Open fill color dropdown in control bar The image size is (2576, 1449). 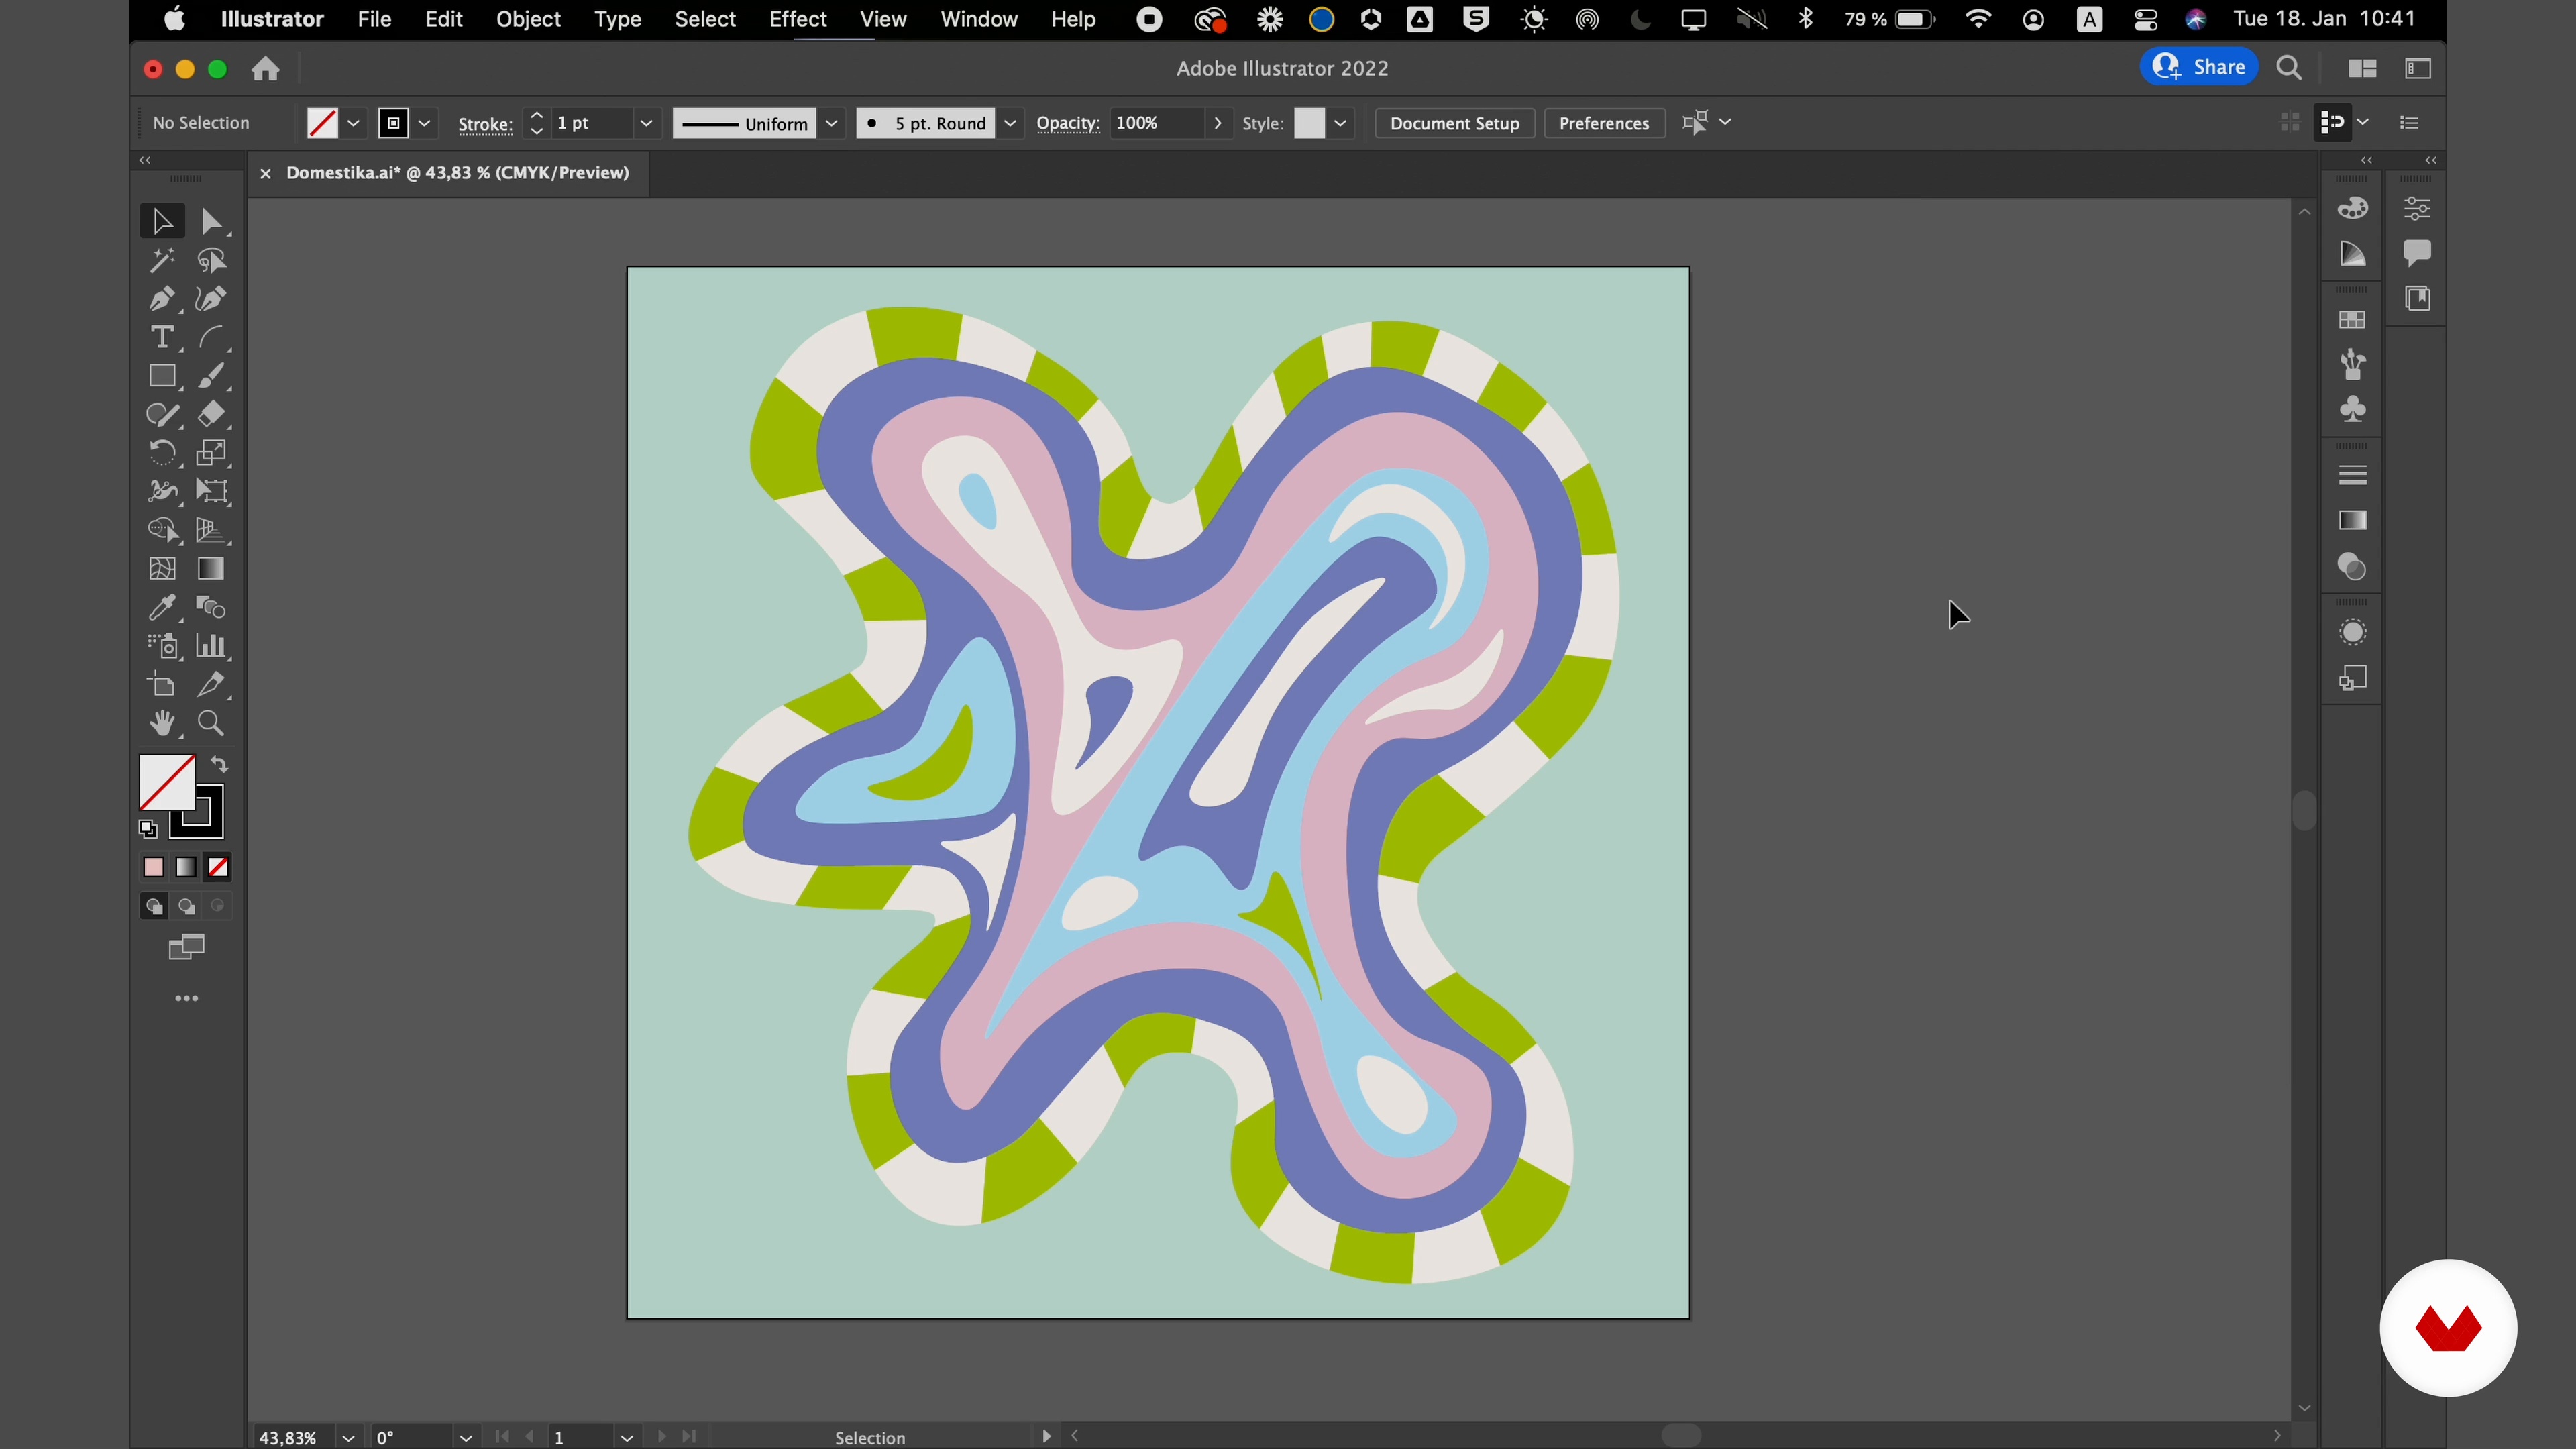354,124
